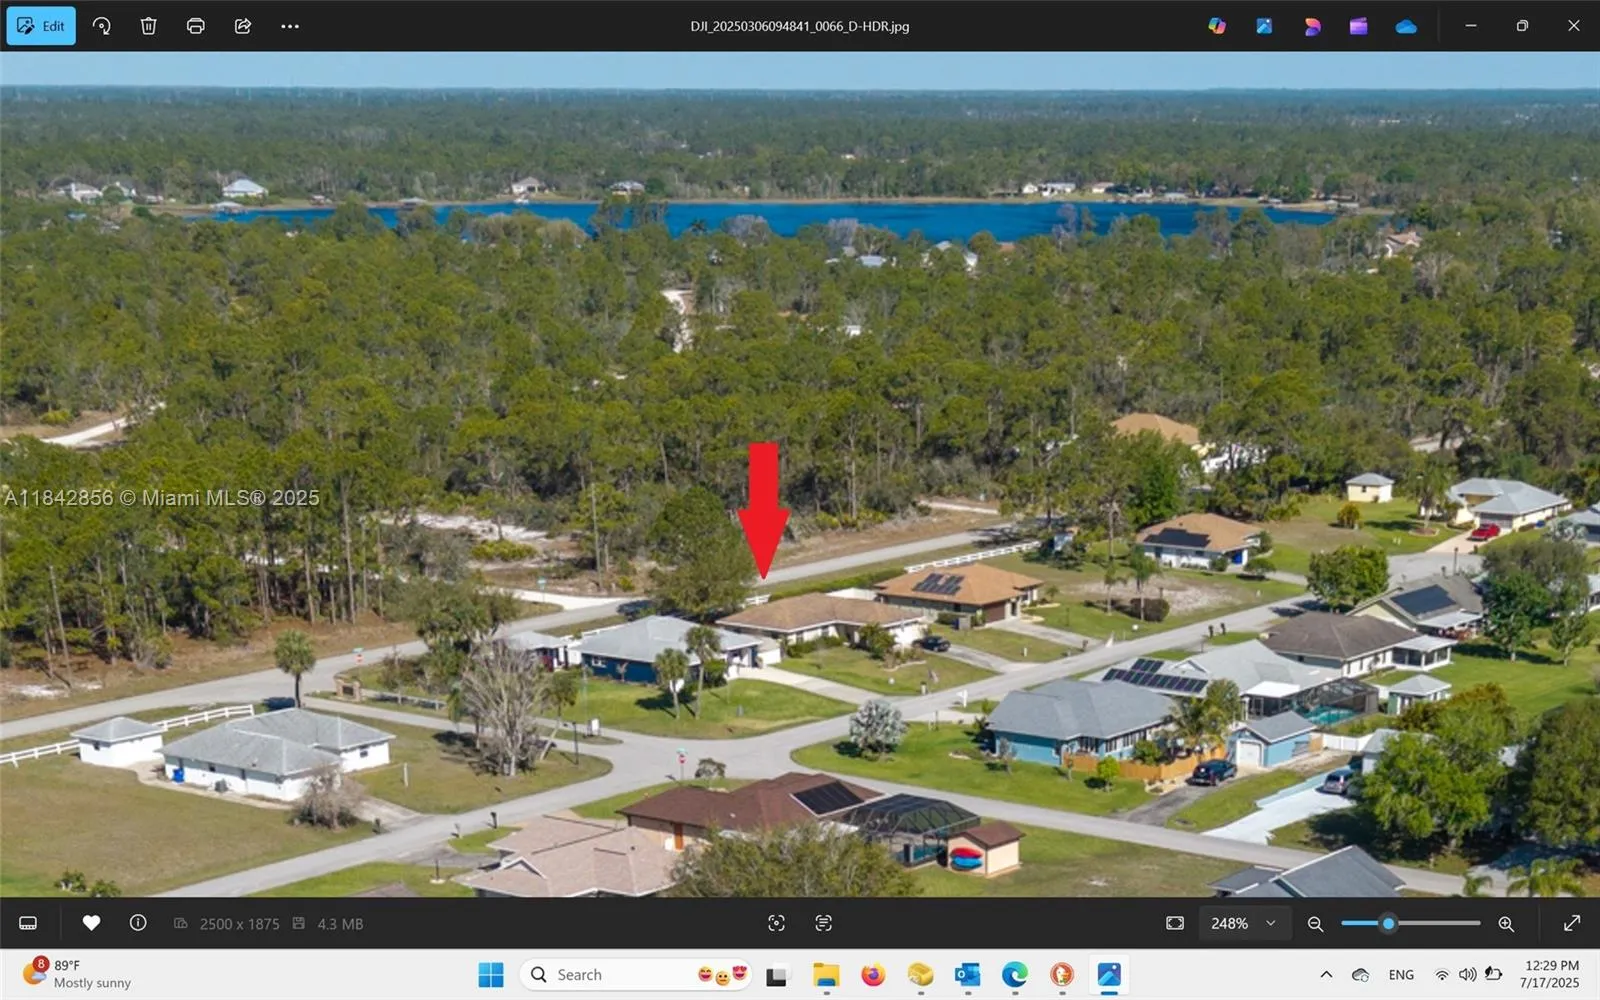Share the photo with the share icon
This screenshot has width=1600, height=1000.
pyautogui.click(x=243, y=26)
